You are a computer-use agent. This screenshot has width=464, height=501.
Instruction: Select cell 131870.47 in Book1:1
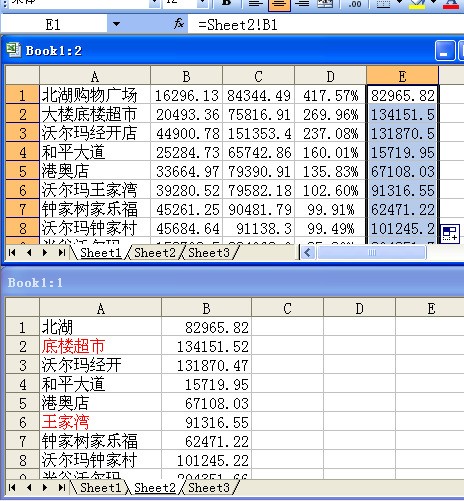point(206,365)
